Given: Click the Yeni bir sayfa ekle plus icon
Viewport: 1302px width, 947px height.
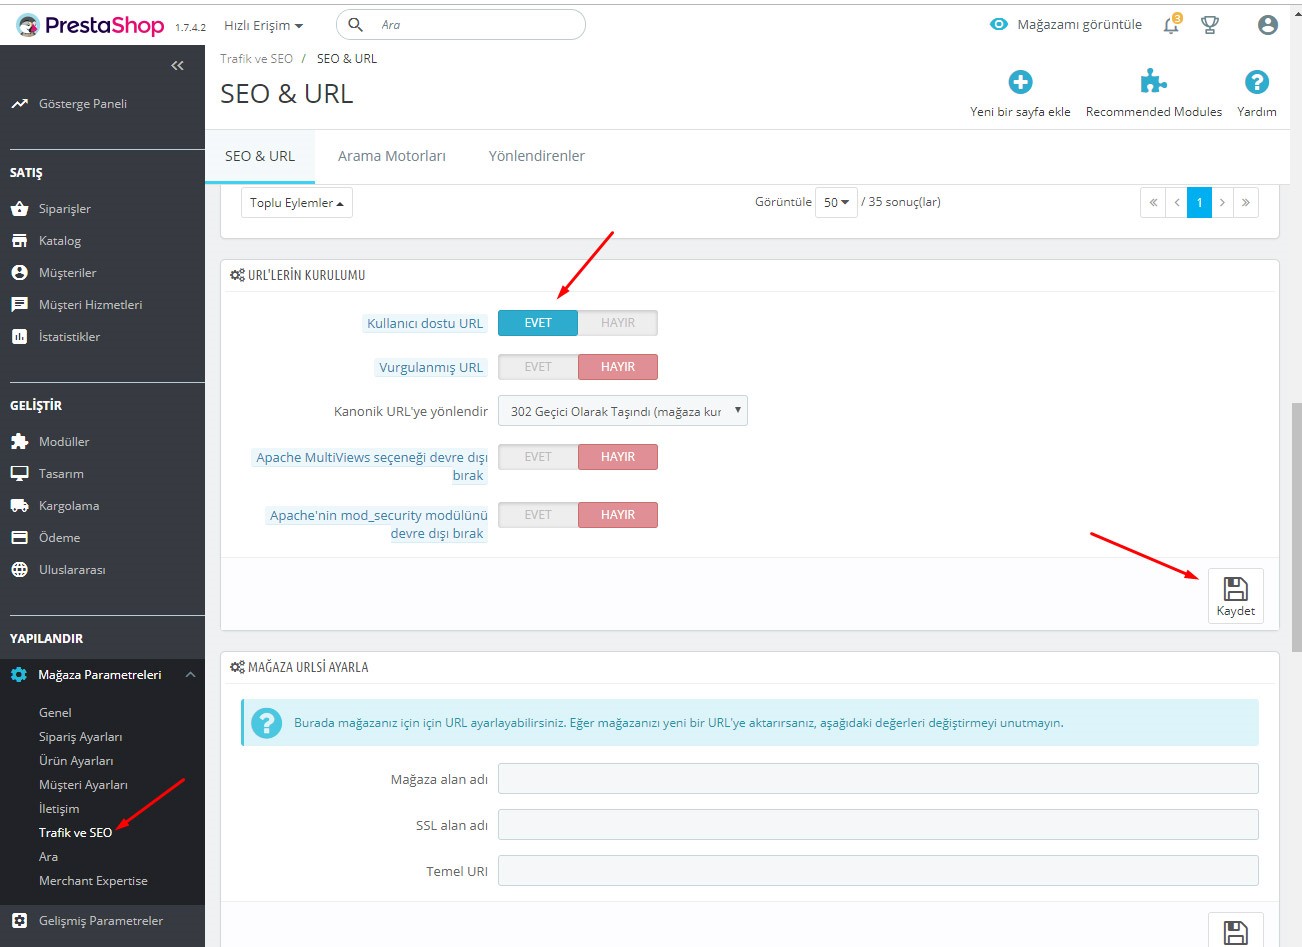Looking at the screenshot, I should [x=1020, y=82].
